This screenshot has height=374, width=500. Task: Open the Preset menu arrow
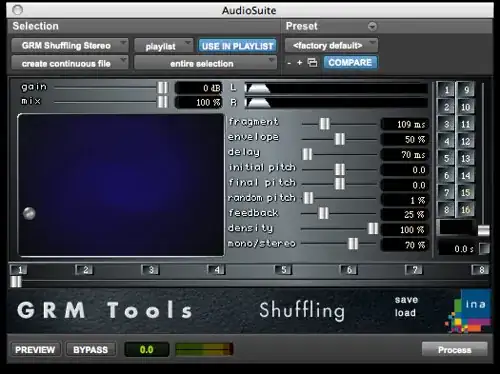click(372, 26)
